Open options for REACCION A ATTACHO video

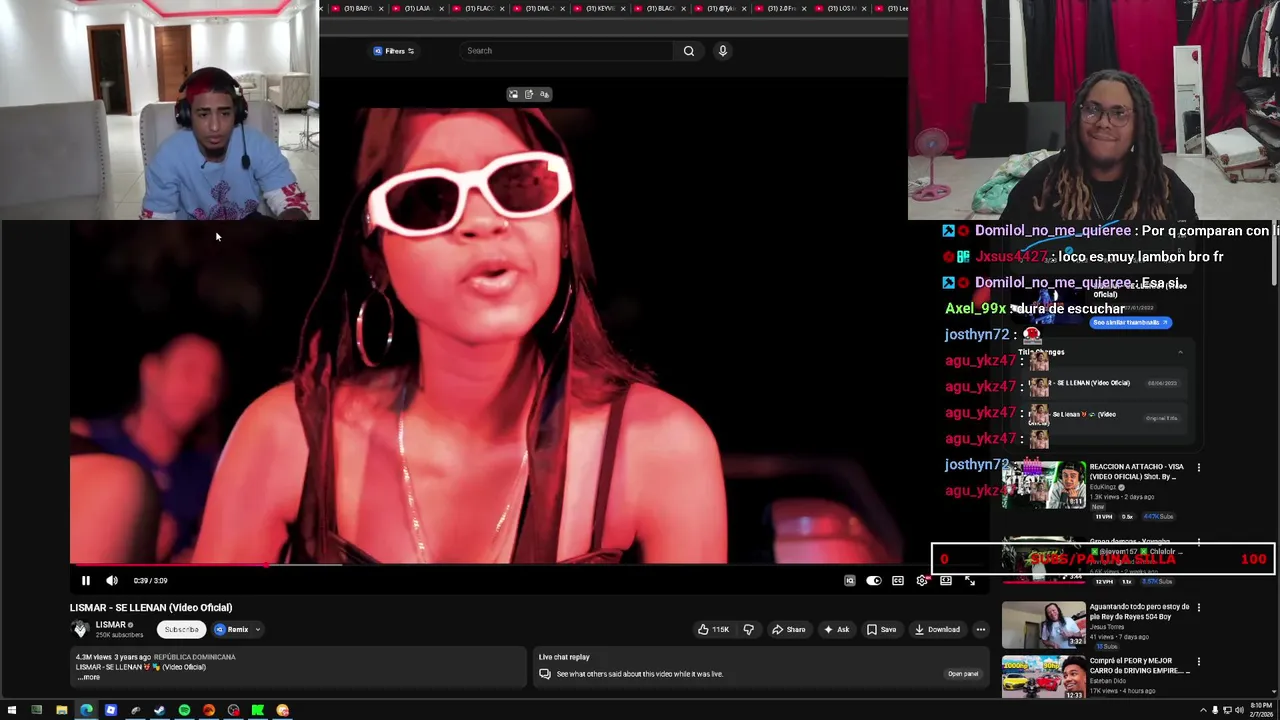pyautogui.click(x=1199, y=467)
